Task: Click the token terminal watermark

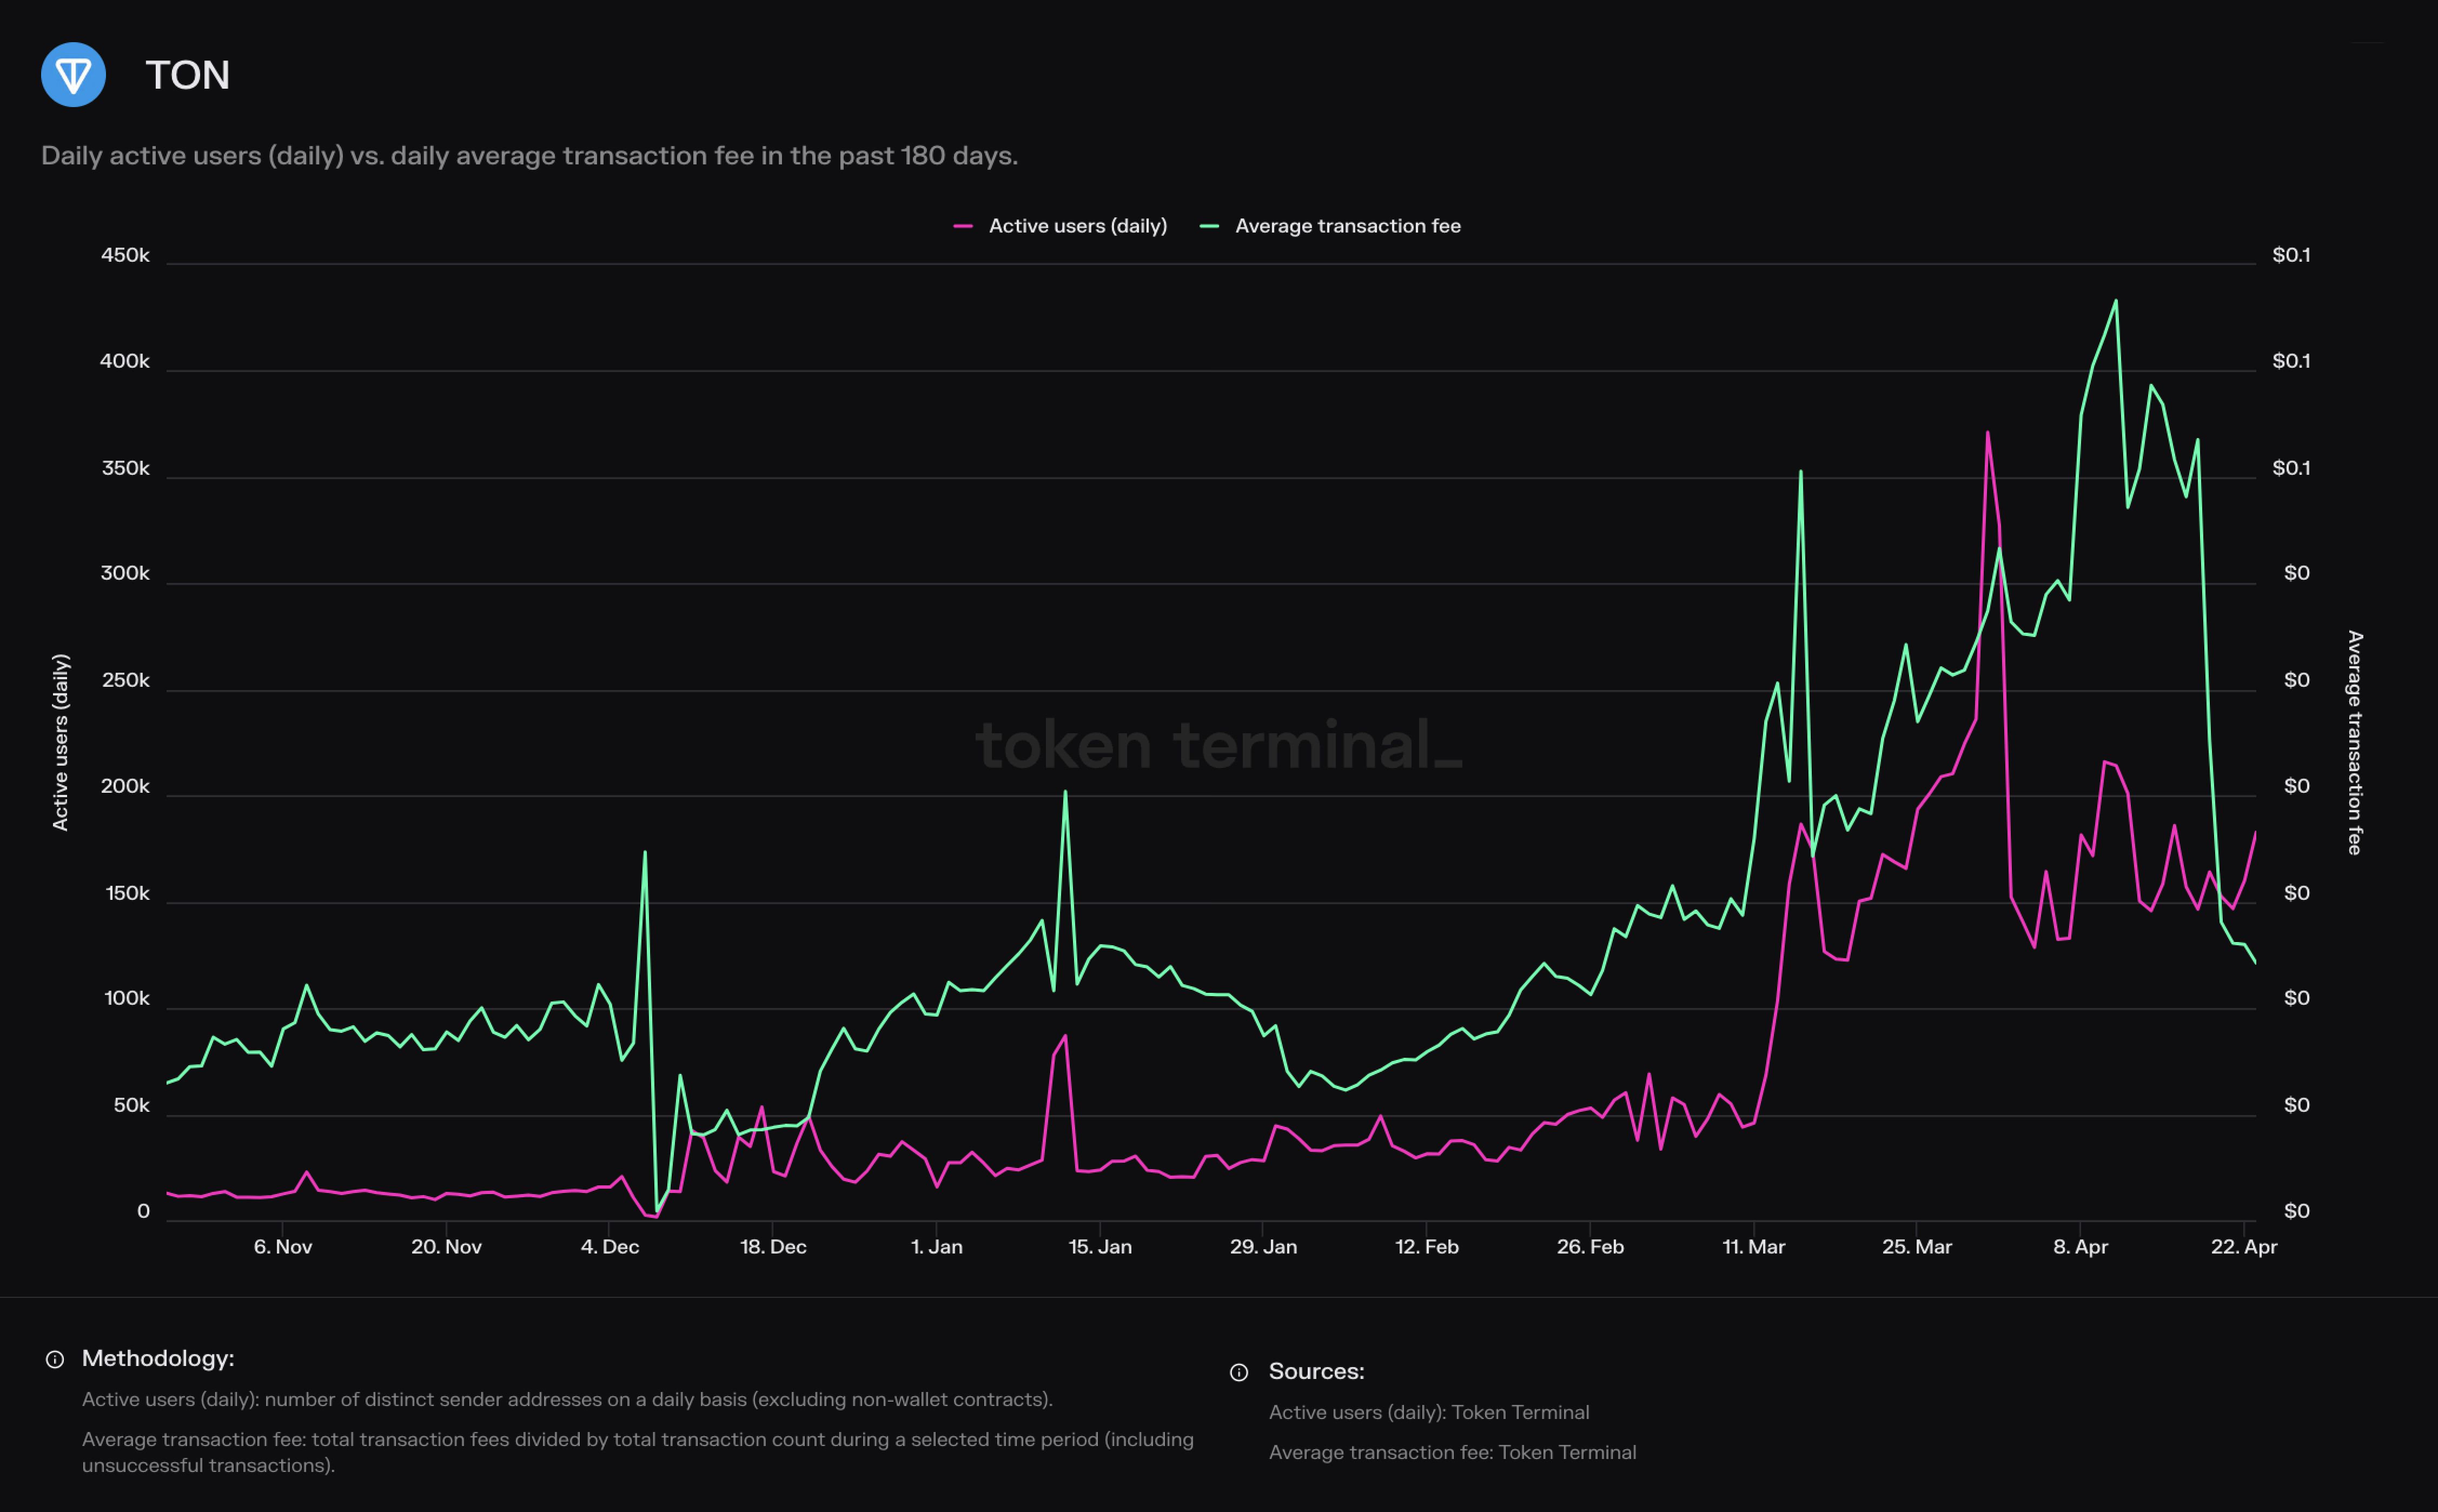Action: pos(1218,745)
